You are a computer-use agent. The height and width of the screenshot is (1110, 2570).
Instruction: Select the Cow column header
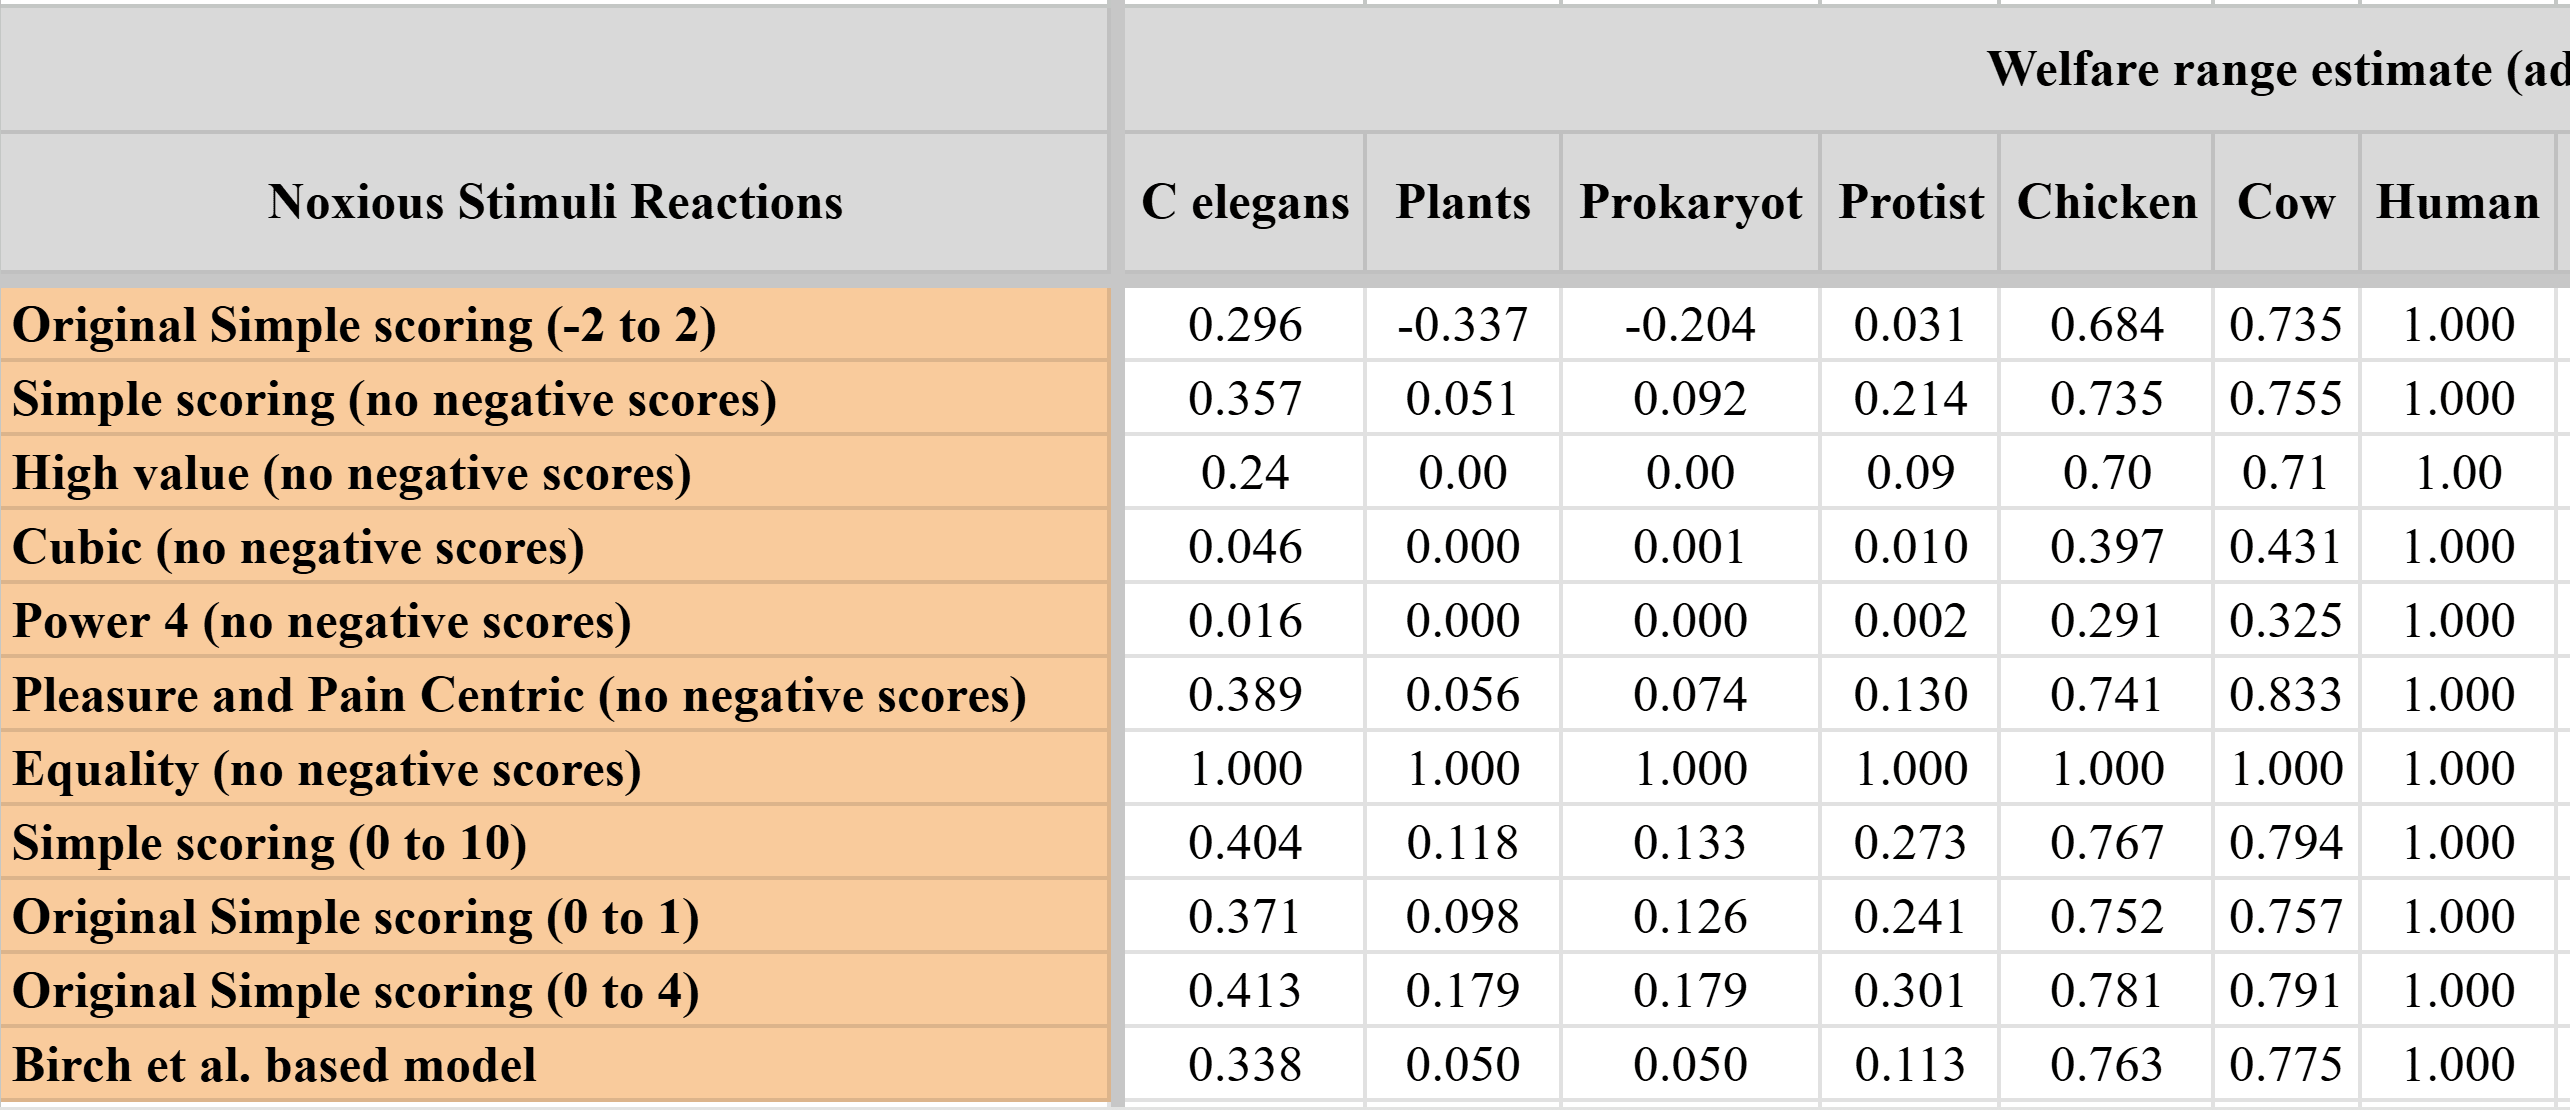tap(2286, 202)
